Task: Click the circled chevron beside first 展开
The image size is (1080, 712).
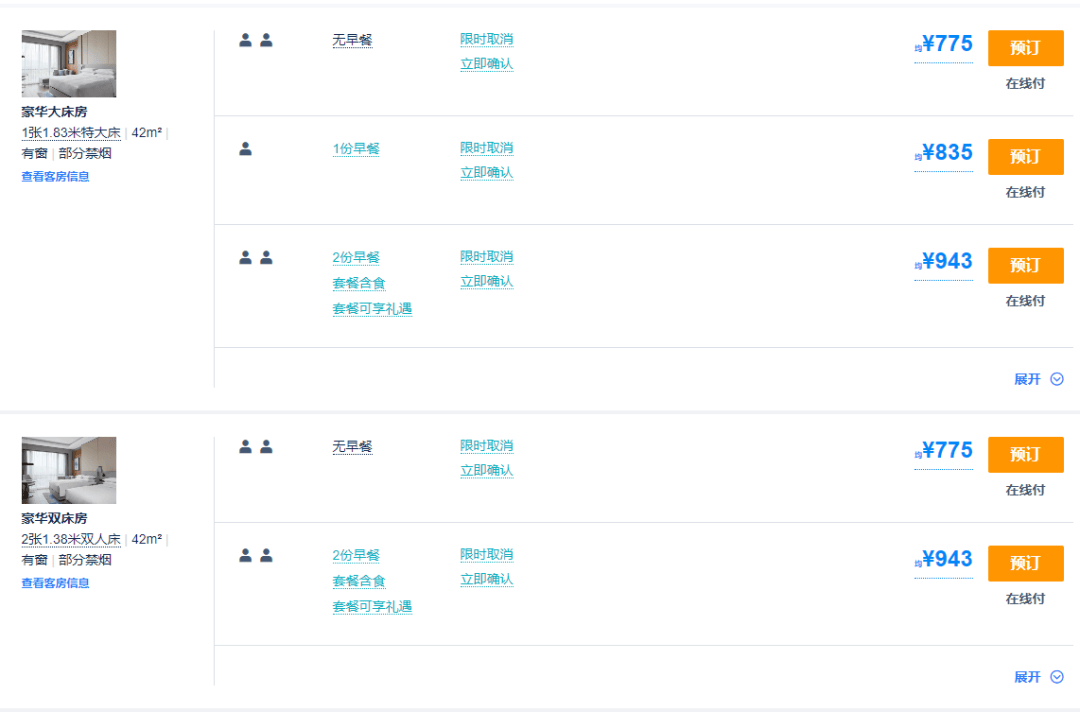Action: [1057, 379]
